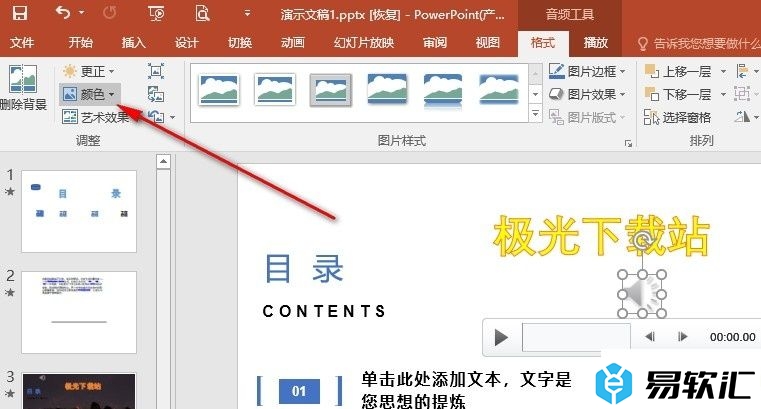Click the Save icon in quick access toolbar
Viewport: 761px width, 409px height.
point(19,14)
